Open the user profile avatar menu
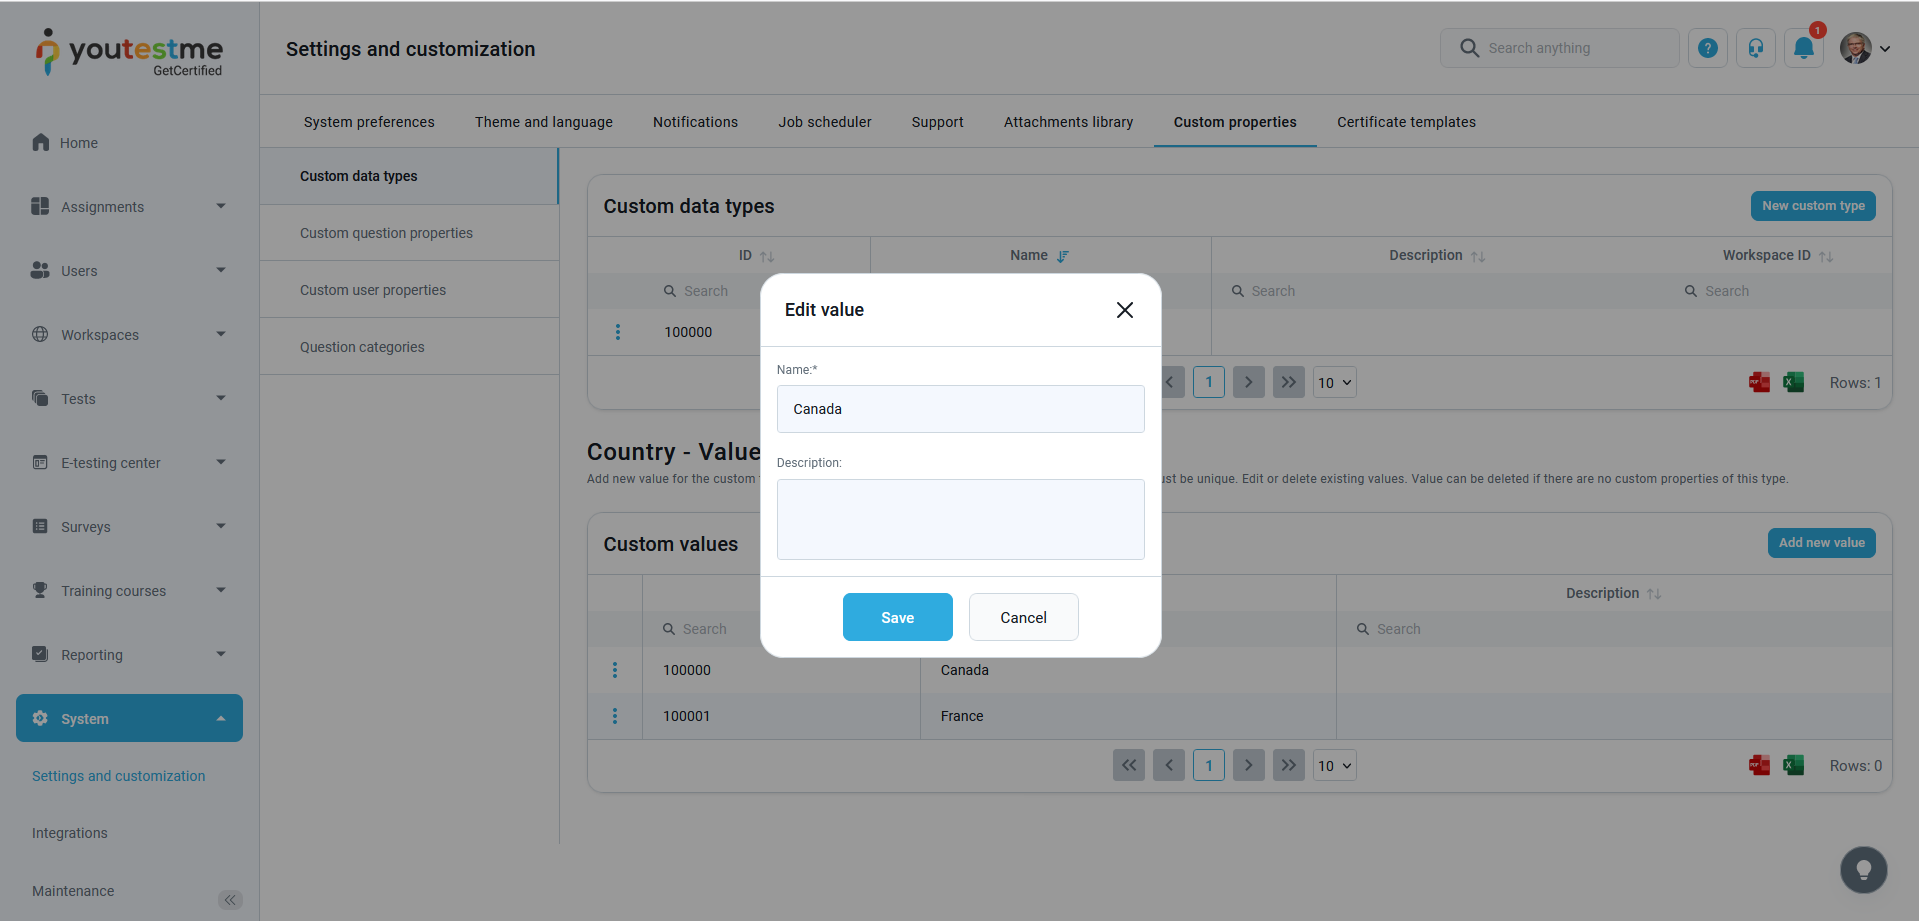 [x=1865, y=48]
